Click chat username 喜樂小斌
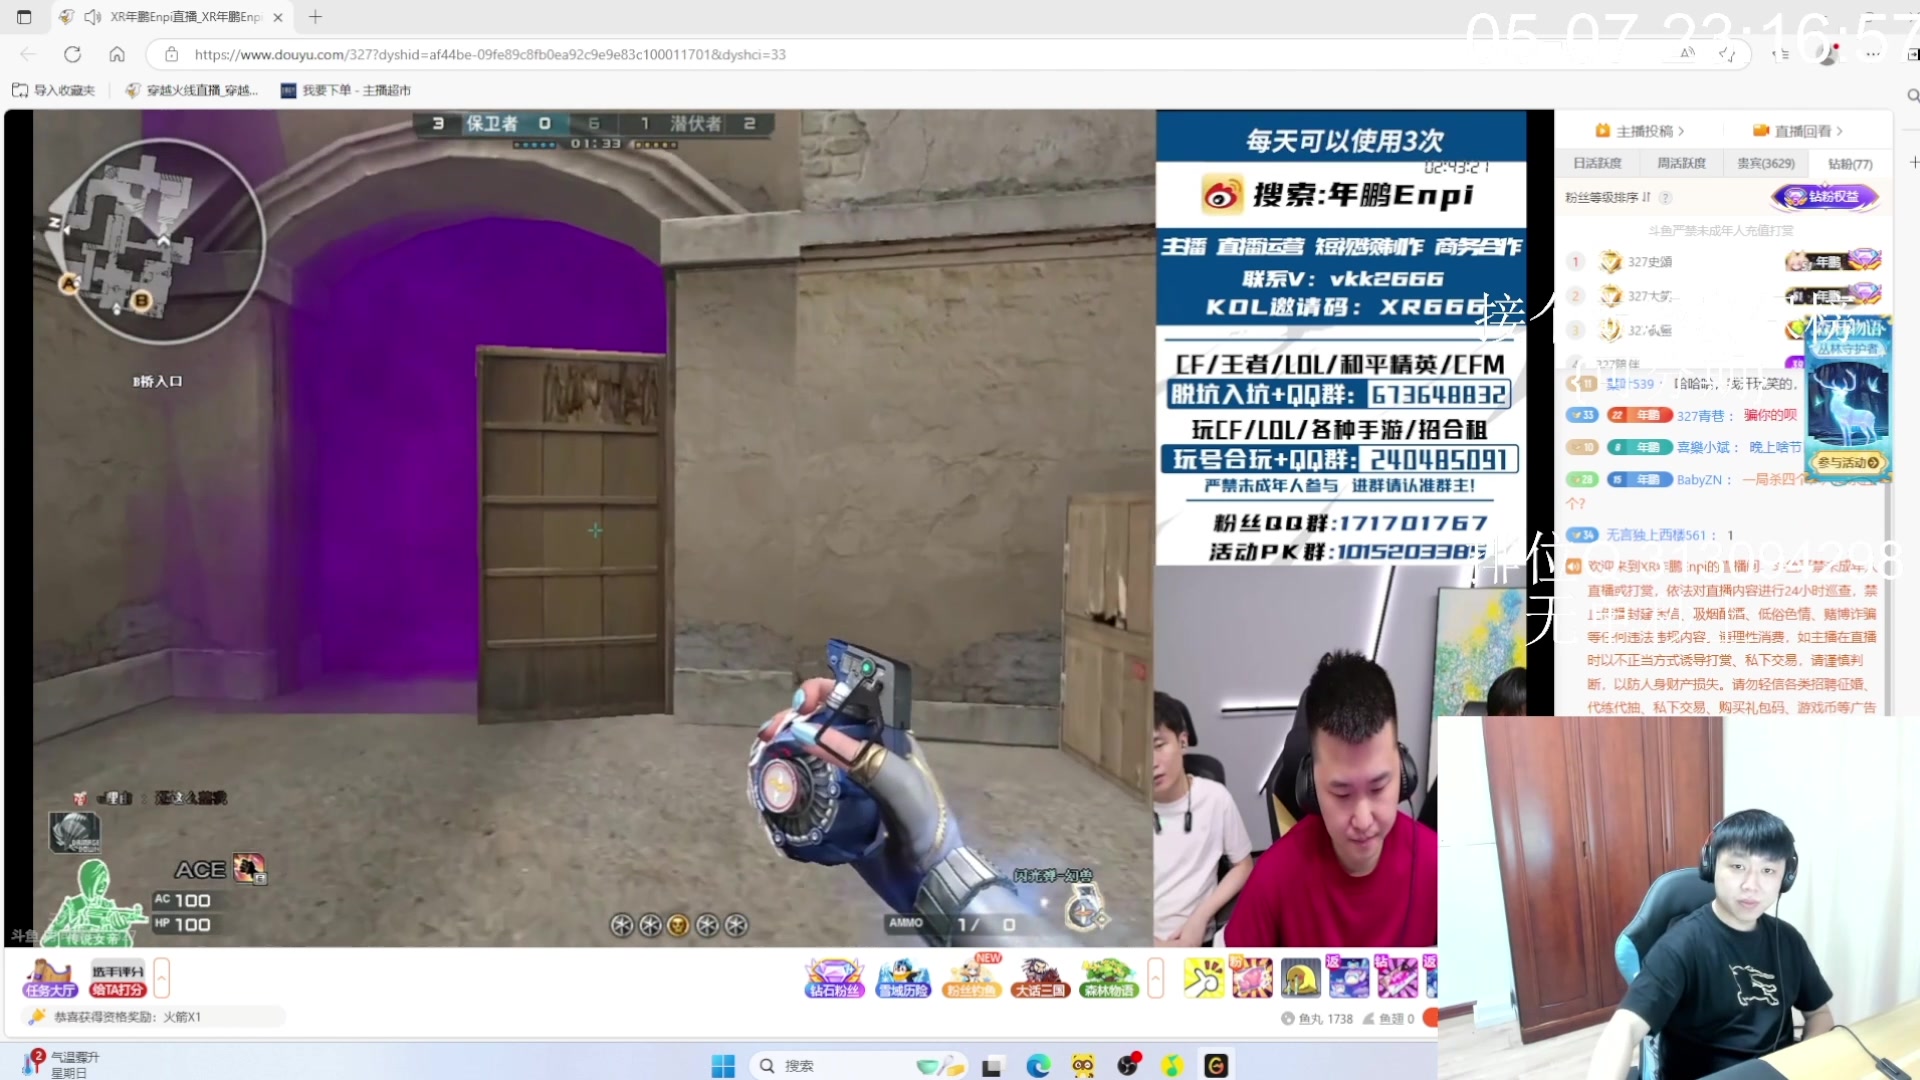 click(x=1703, y=447)
